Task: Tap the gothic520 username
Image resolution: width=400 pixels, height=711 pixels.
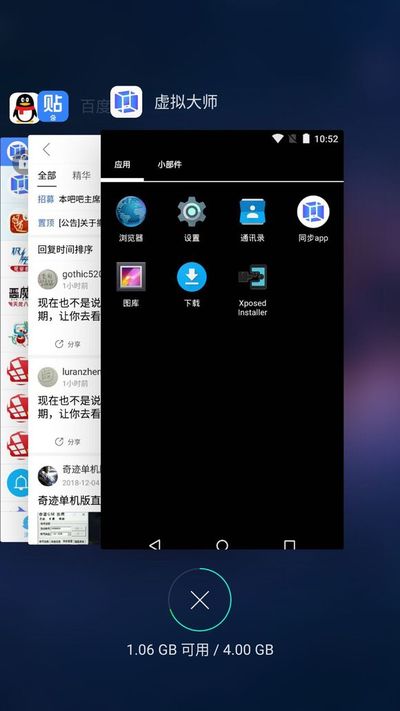Action: point(82,274)
